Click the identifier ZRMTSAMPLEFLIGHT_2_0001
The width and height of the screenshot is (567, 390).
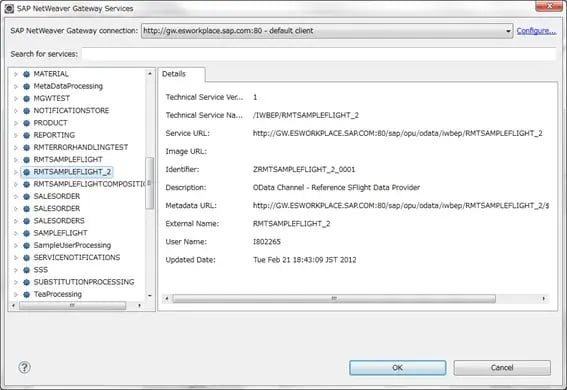point(304,170)
